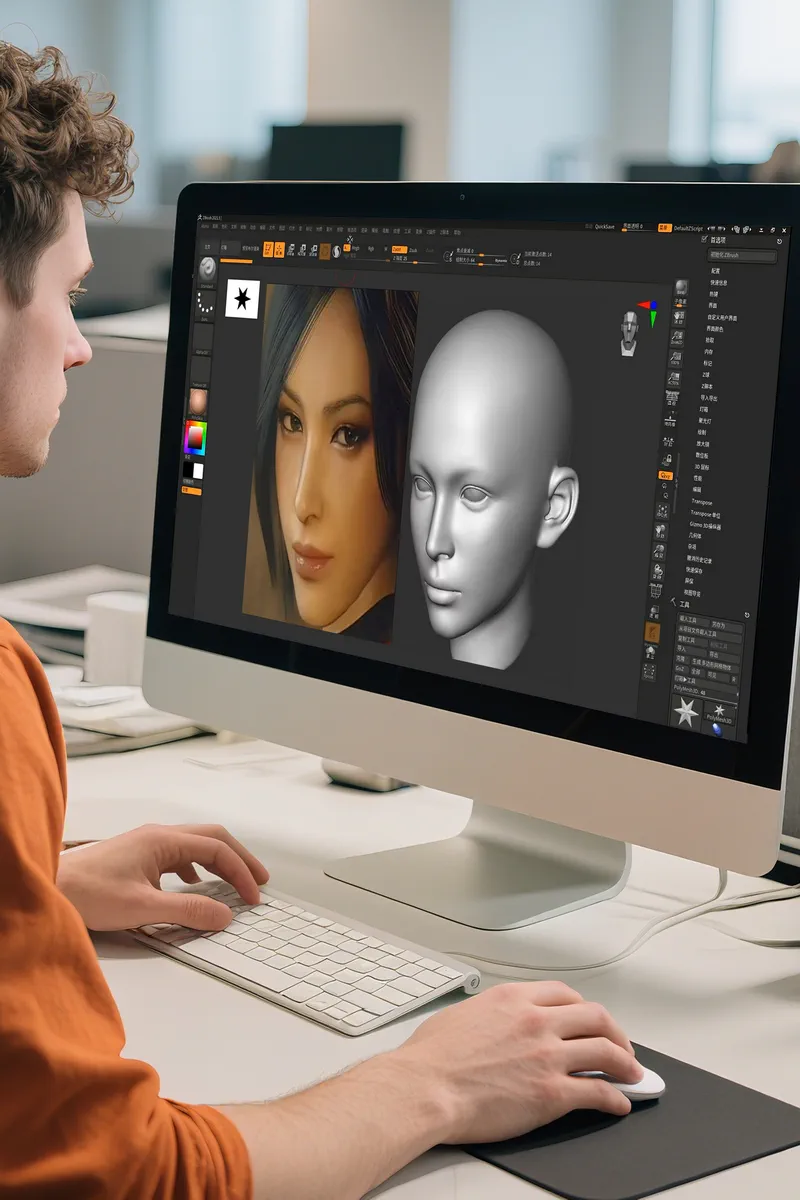Open the 工具 palette header
Viewport: 800px width, 1200px height.
685,604
